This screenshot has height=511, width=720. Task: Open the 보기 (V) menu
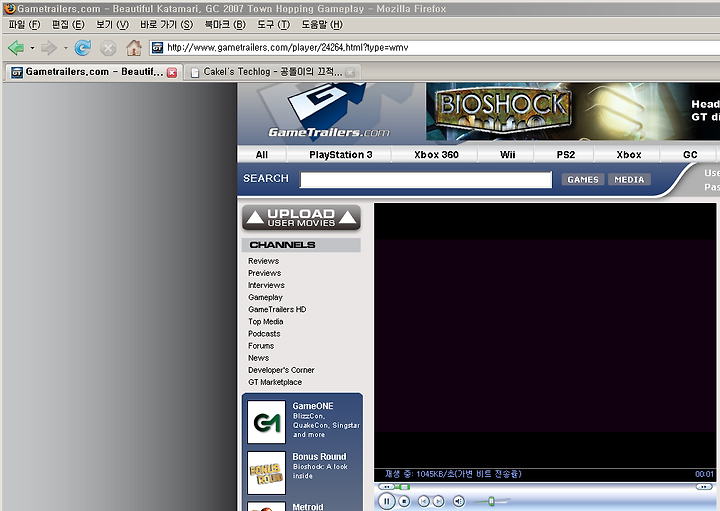112,25
